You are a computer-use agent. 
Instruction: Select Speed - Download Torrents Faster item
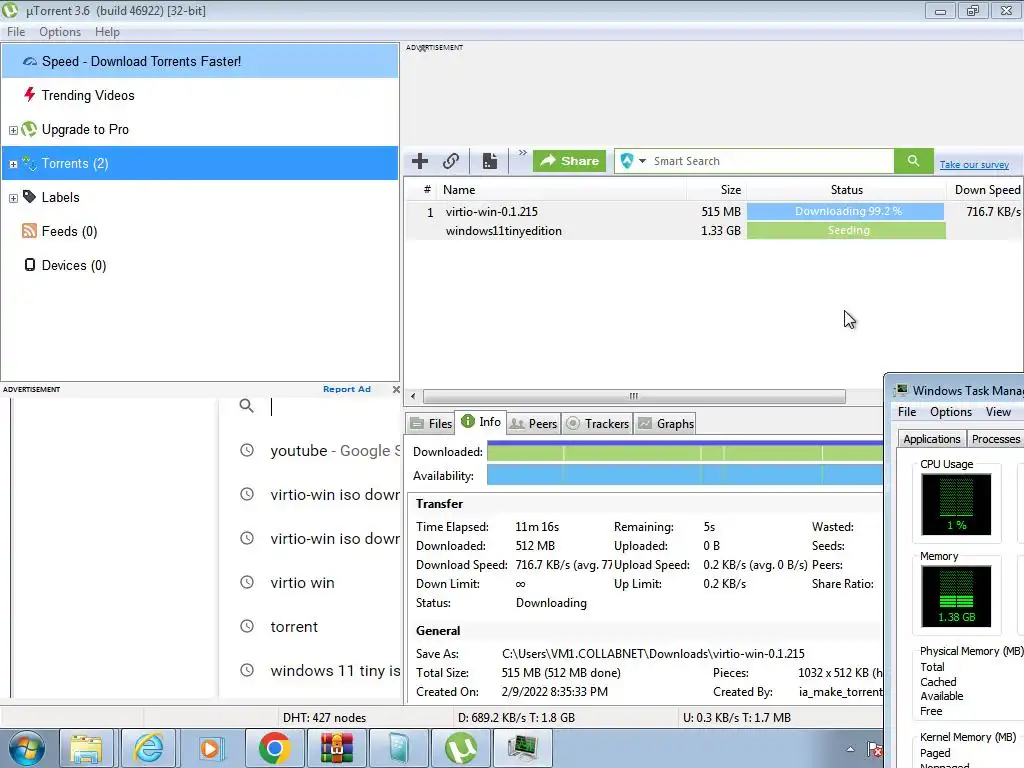point(200,61)
